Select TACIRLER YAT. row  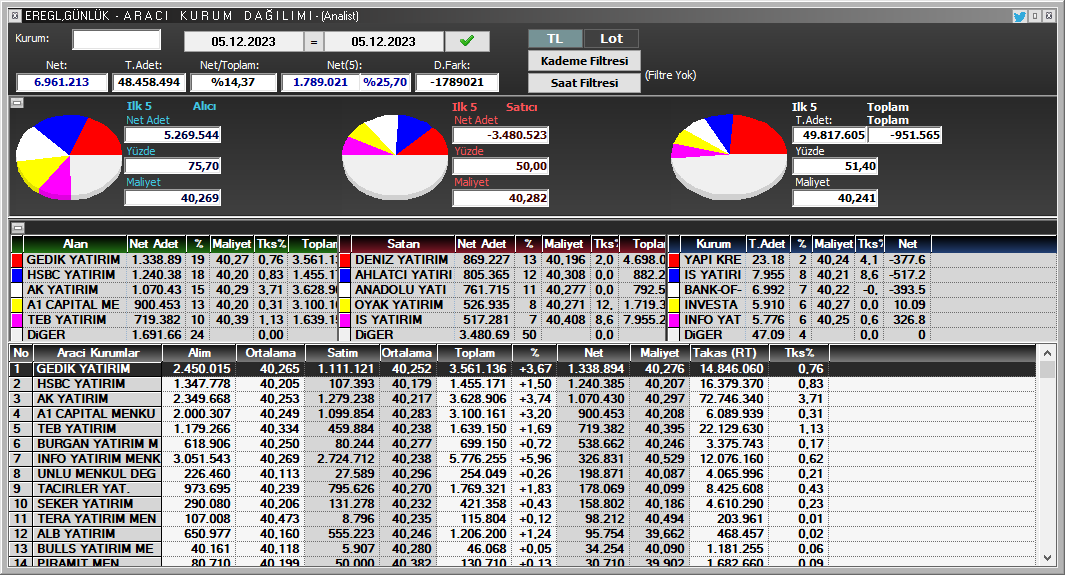click(x=522, y=489)
